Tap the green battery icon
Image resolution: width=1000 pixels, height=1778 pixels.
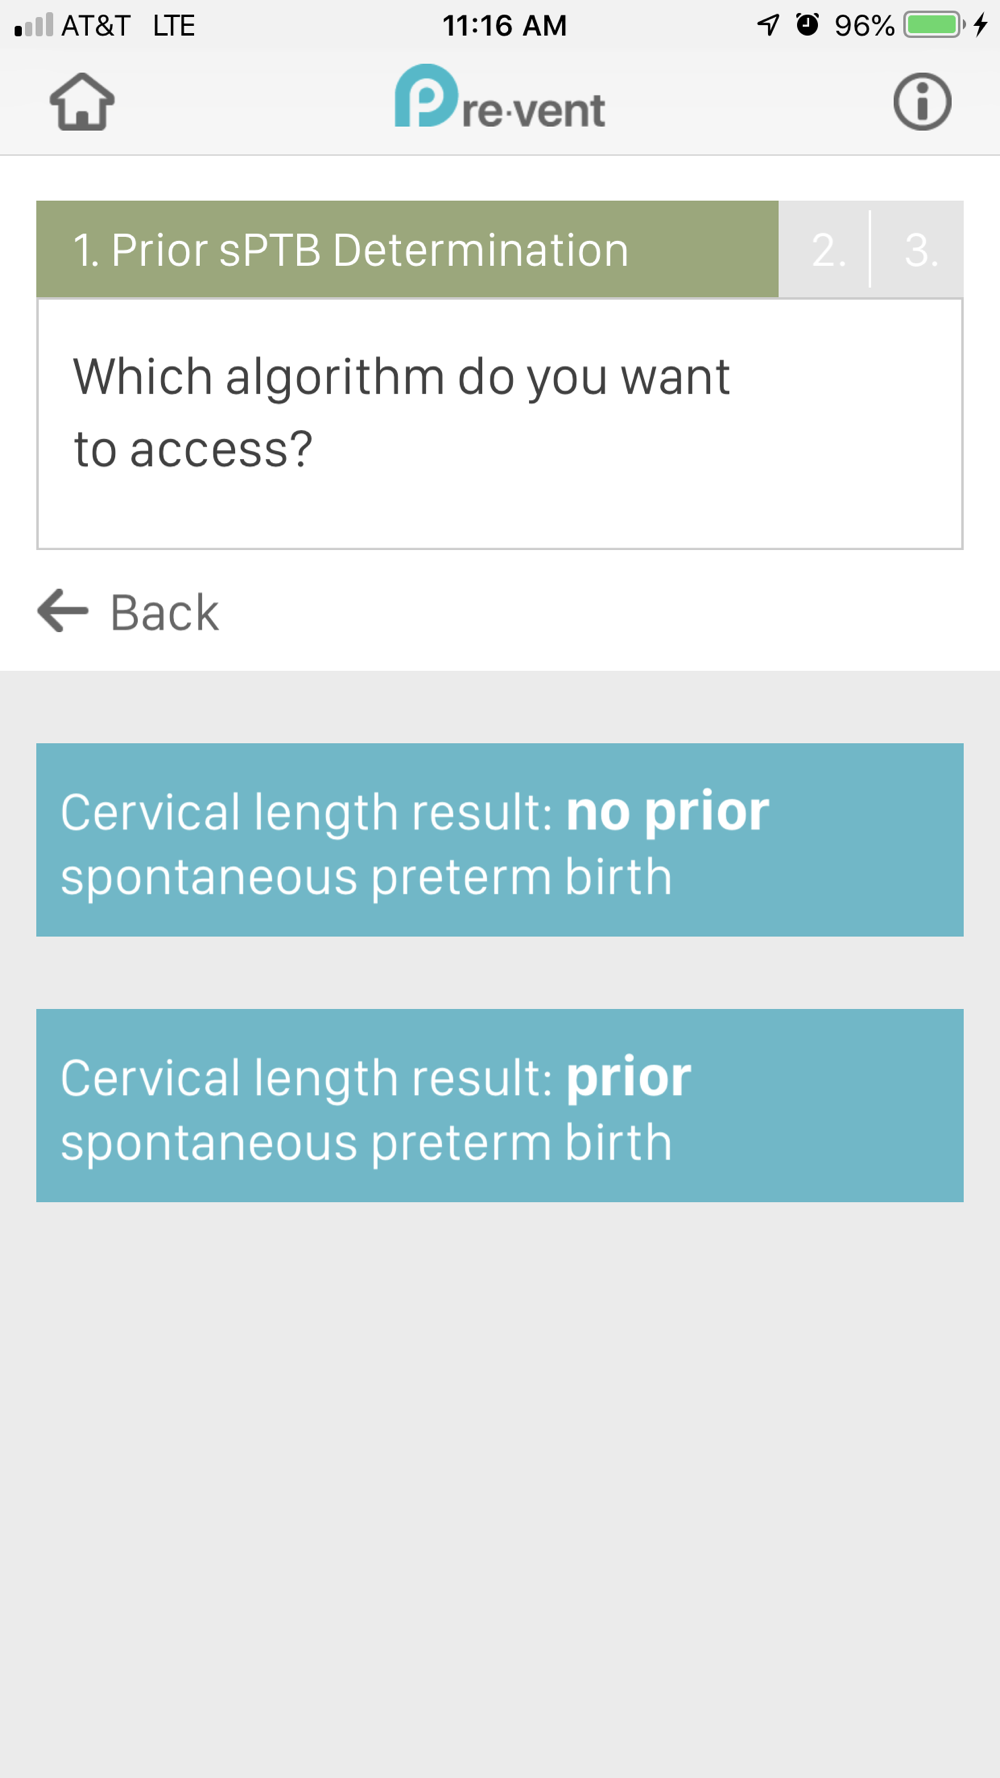point(933,25)
